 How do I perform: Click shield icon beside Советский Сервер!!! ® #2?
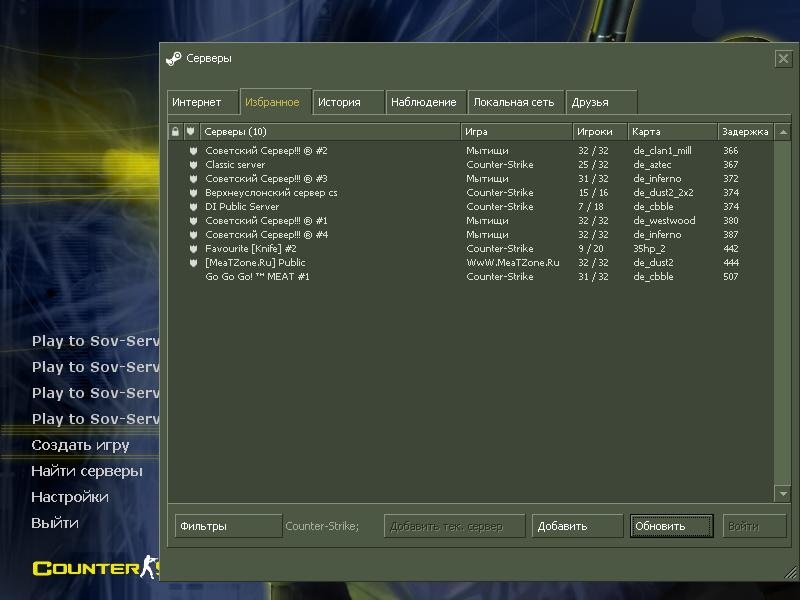pos(193,151)
